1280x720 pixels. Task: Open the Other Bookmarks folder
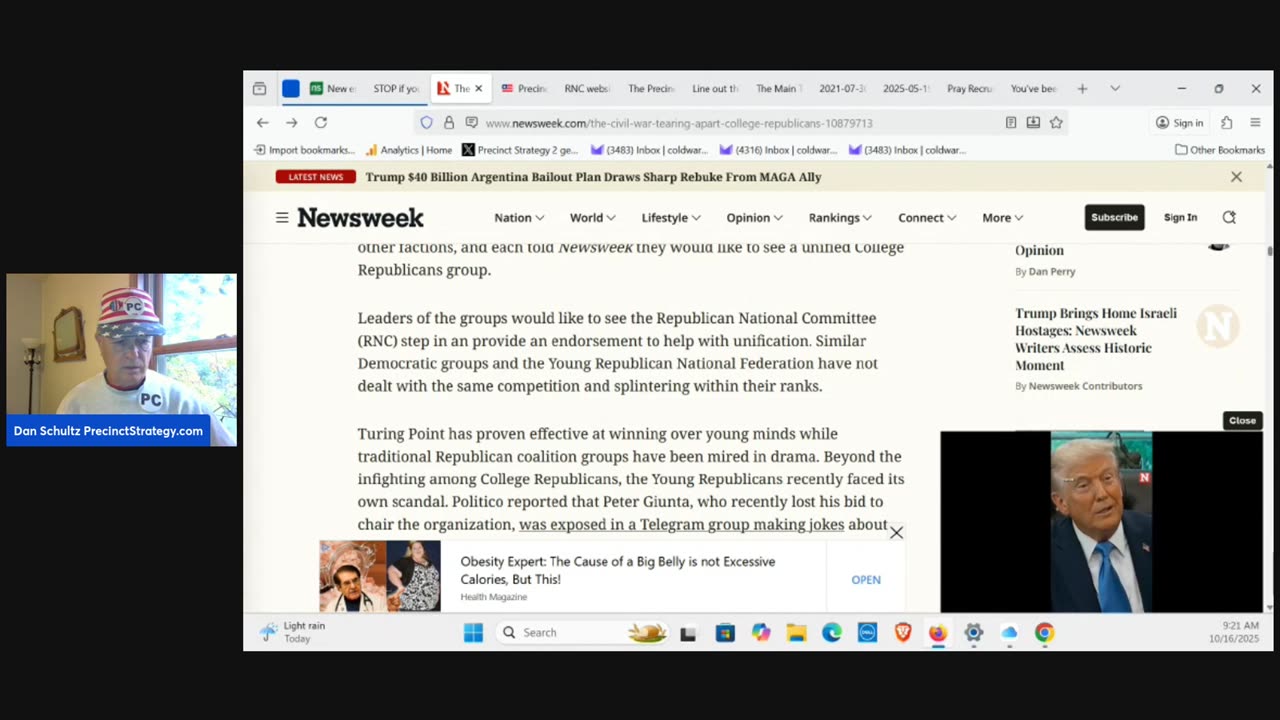(1220, 150)
